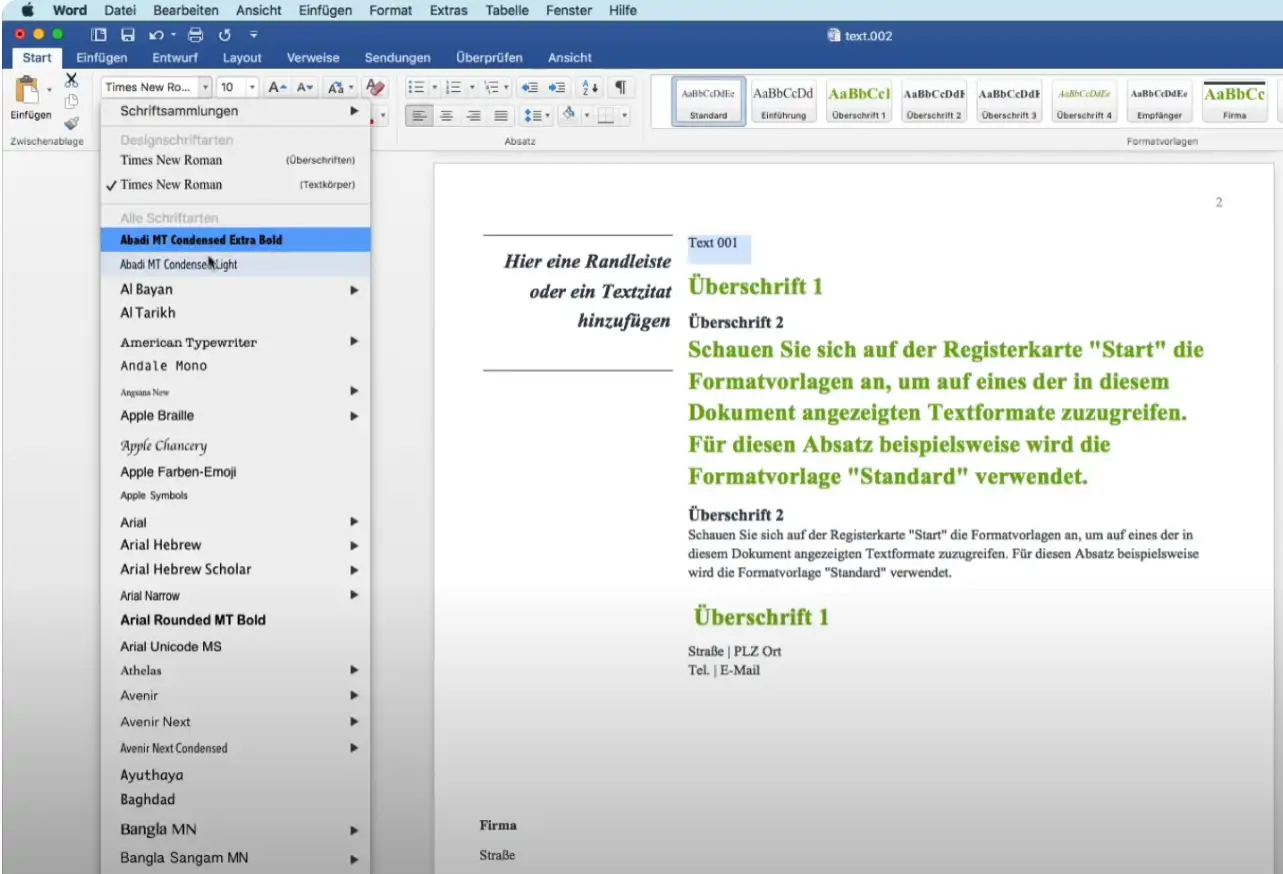Toggle center text alignment
The width and height of the screenshot is (1283, 874).
click(x=446, y=116)
